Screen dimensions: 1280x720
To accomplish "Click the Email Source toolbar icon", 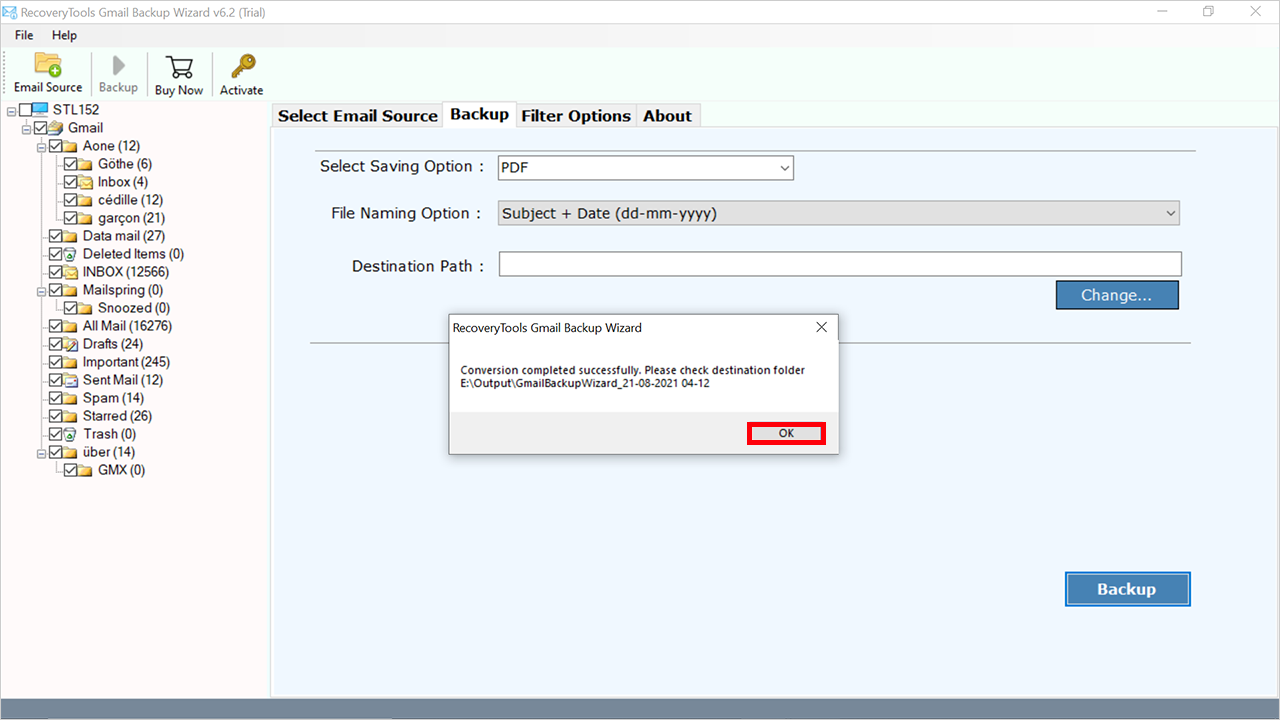I will [x=48, y=65].
